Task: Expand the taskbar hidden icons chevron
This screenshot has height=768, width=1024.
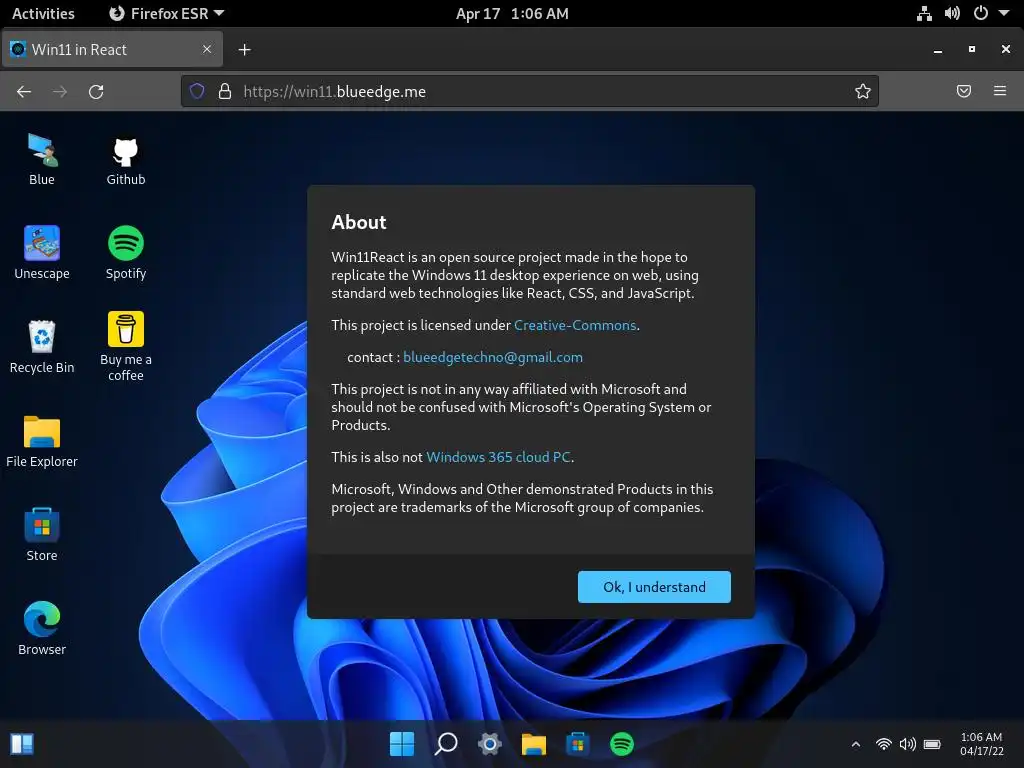Action: click(x=856, y=744)
